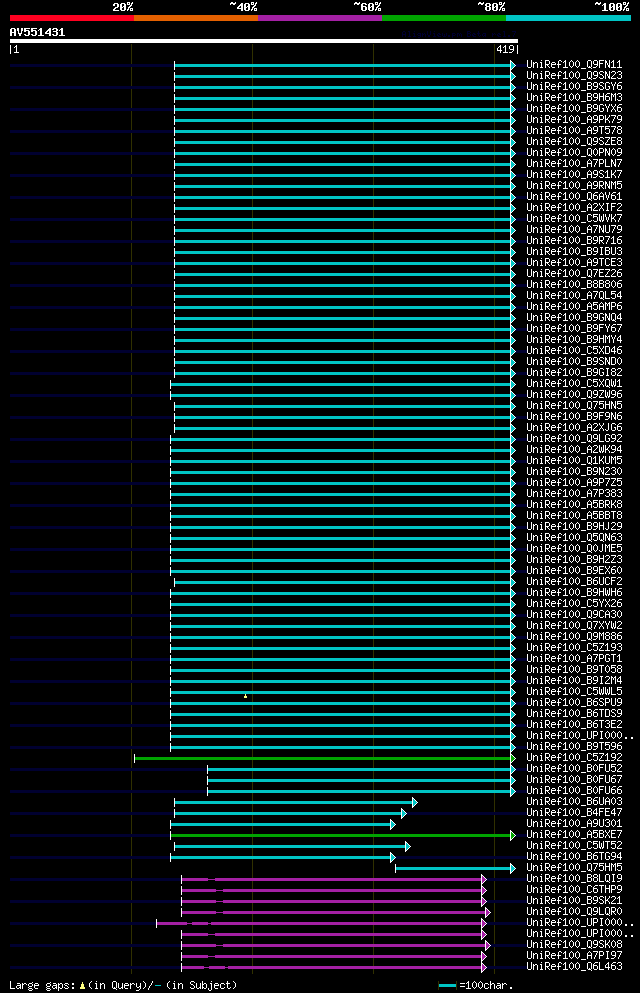Click the cyan ~100% identity legend segment
640x993 pixels.
[x=568, y=18]
